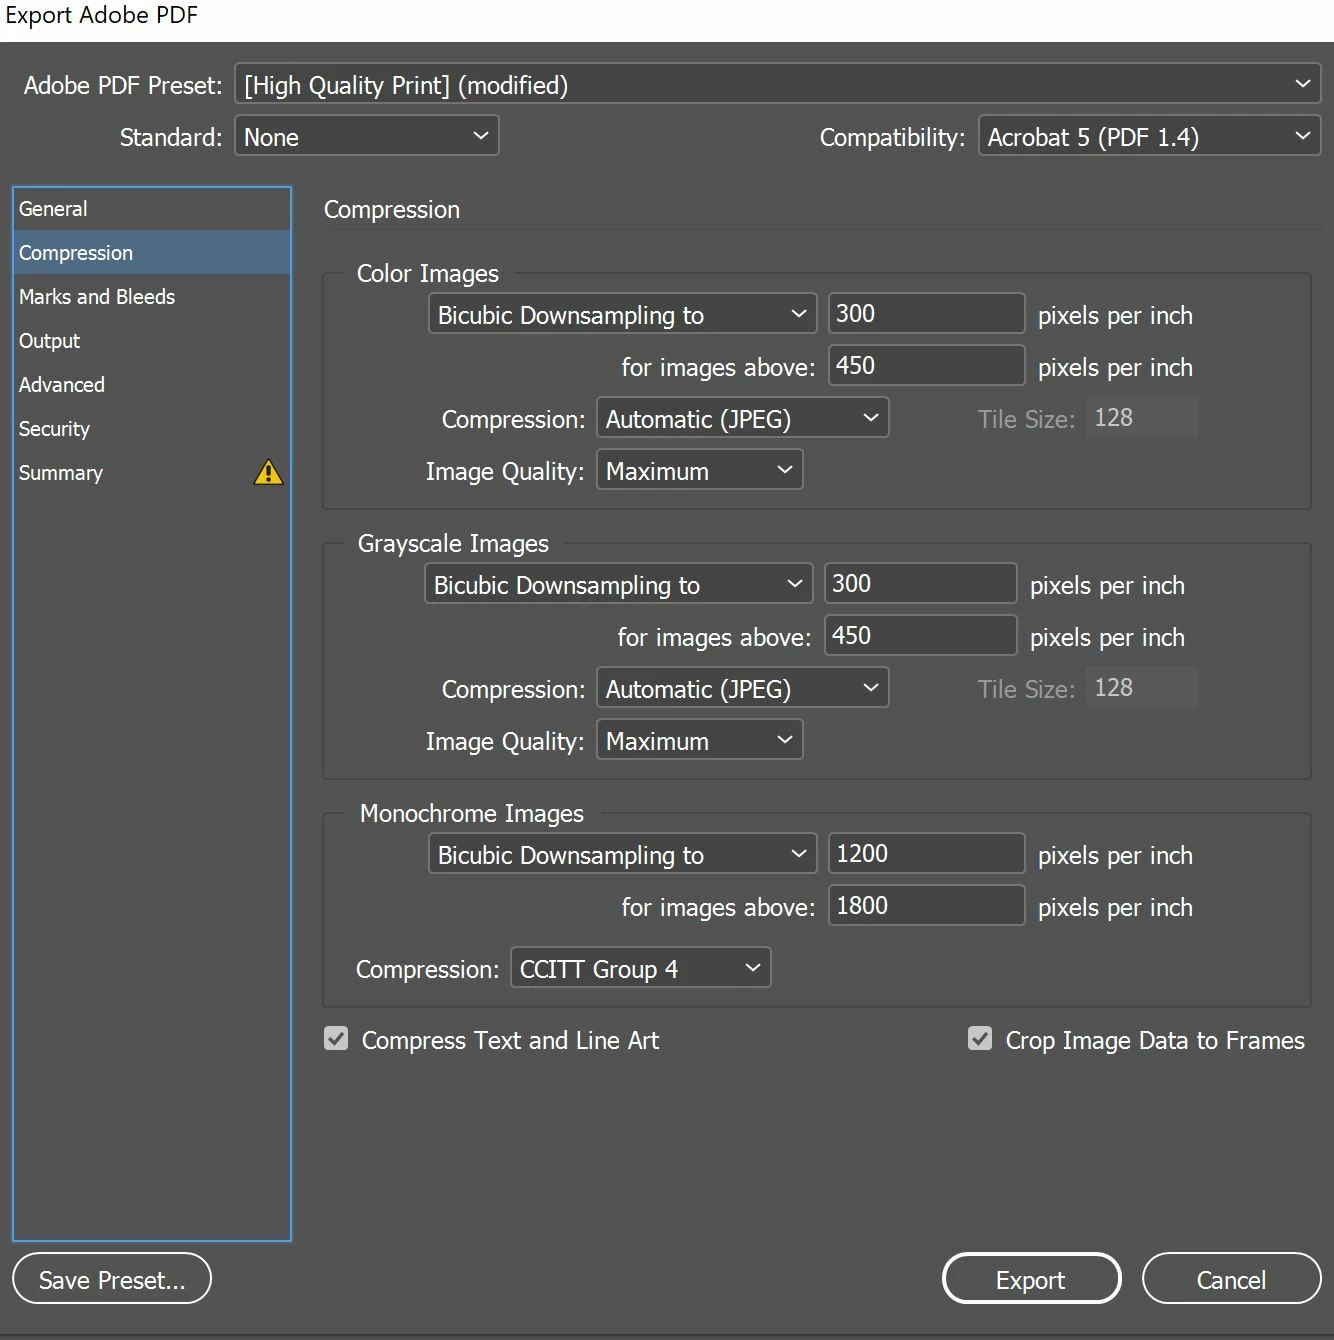
Task: View the Summary panel
Action: (152, 473)
